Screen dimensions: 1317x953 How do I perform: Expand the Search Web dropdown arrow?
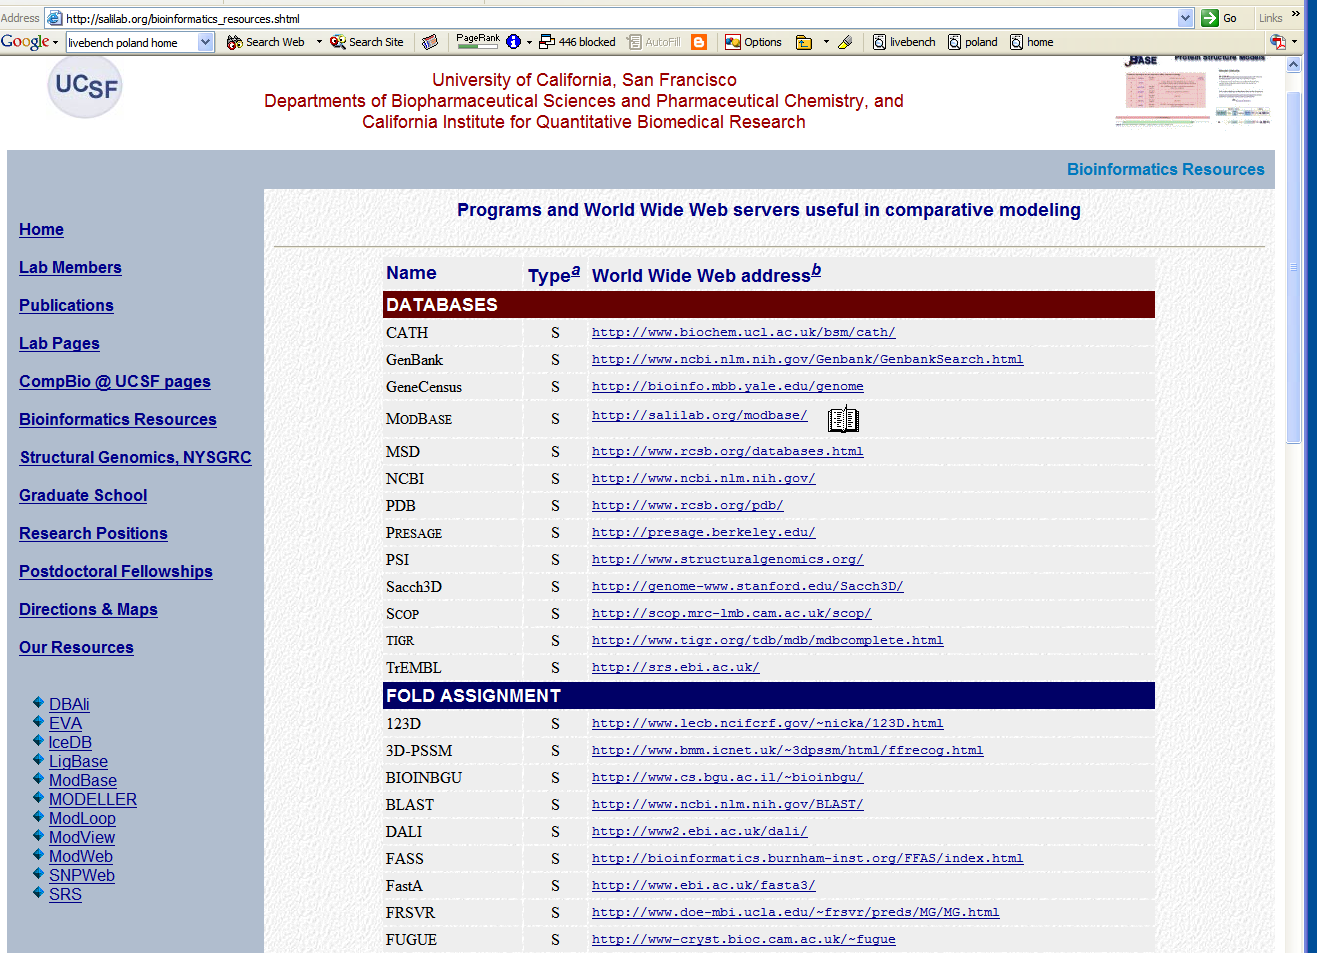pos(319,42)
